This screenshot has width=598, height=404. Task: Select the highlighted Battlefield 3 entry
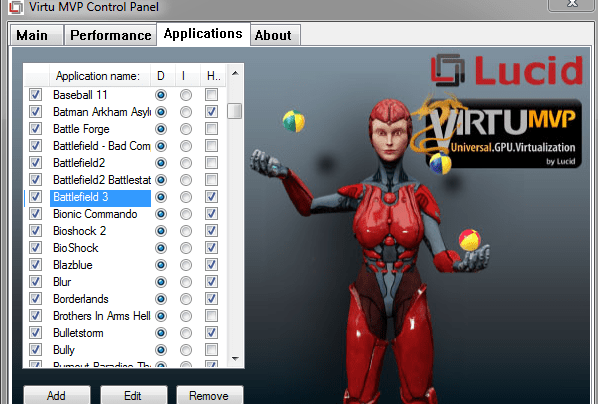100,197
